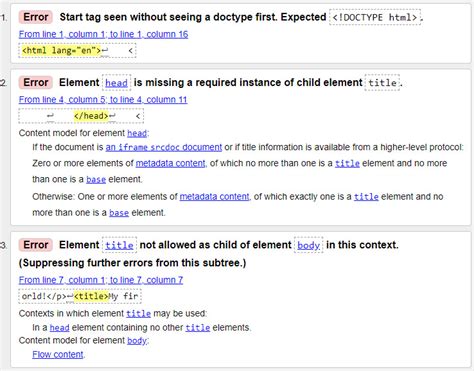Click 'title' link in third error heading
This screenshot has width=474, height=371.
(x=119, y=245)
